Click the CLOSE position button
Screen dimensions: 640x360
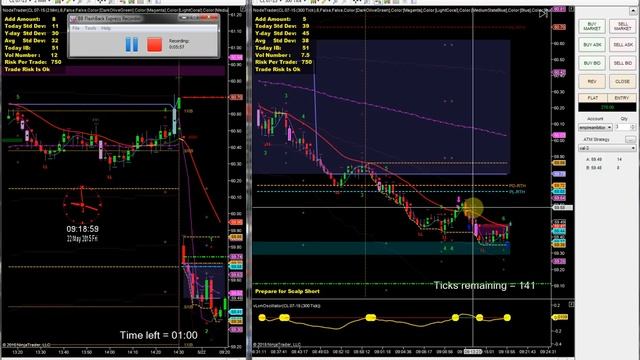click(622, 82)
